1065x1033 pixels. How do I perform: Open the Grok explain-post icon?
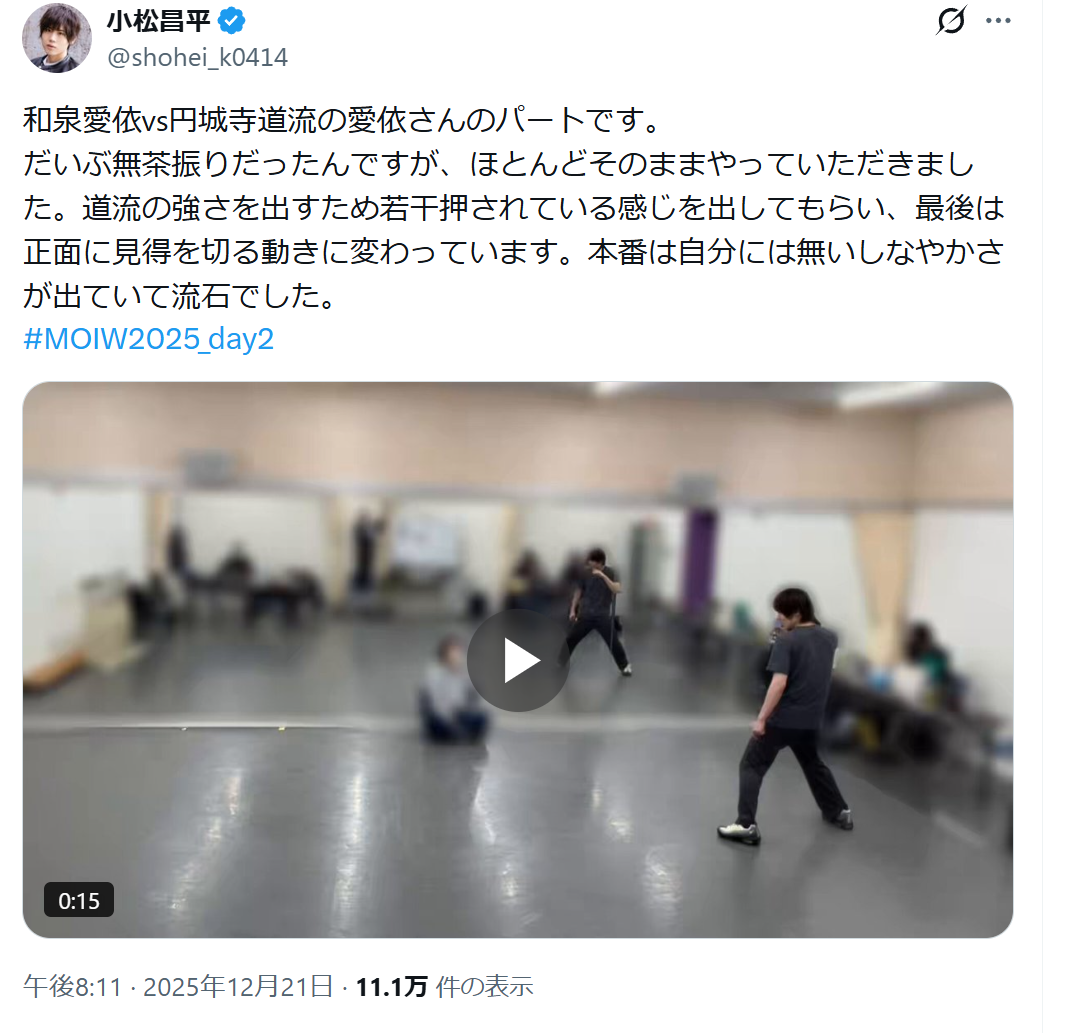point(951,20)
